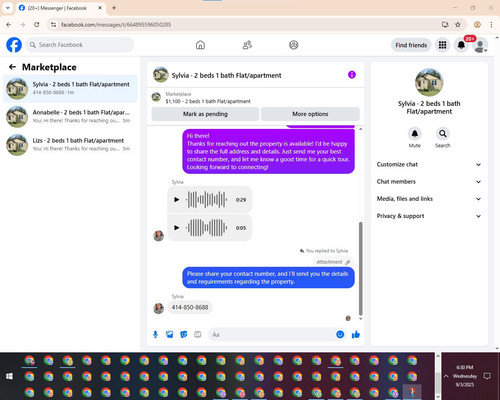Search in conversation with magnifier icon
The image size is (500, 400).
(443, 134)
